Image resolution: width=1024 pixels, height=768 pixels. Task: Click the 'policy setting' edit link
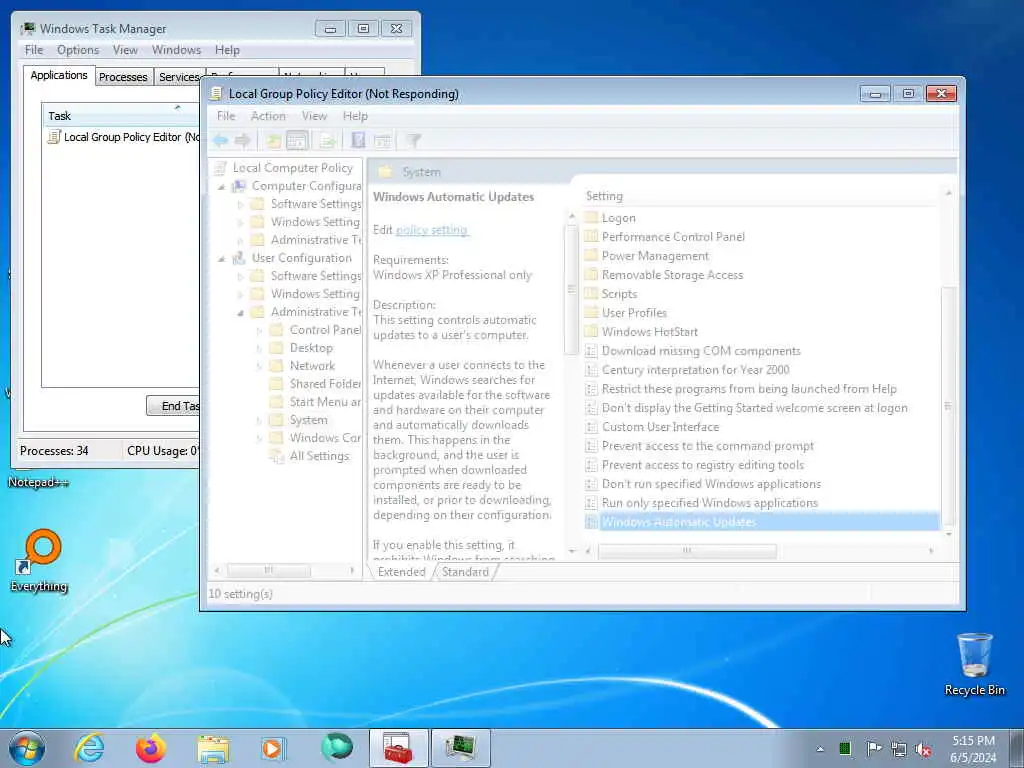coord(432,230)
